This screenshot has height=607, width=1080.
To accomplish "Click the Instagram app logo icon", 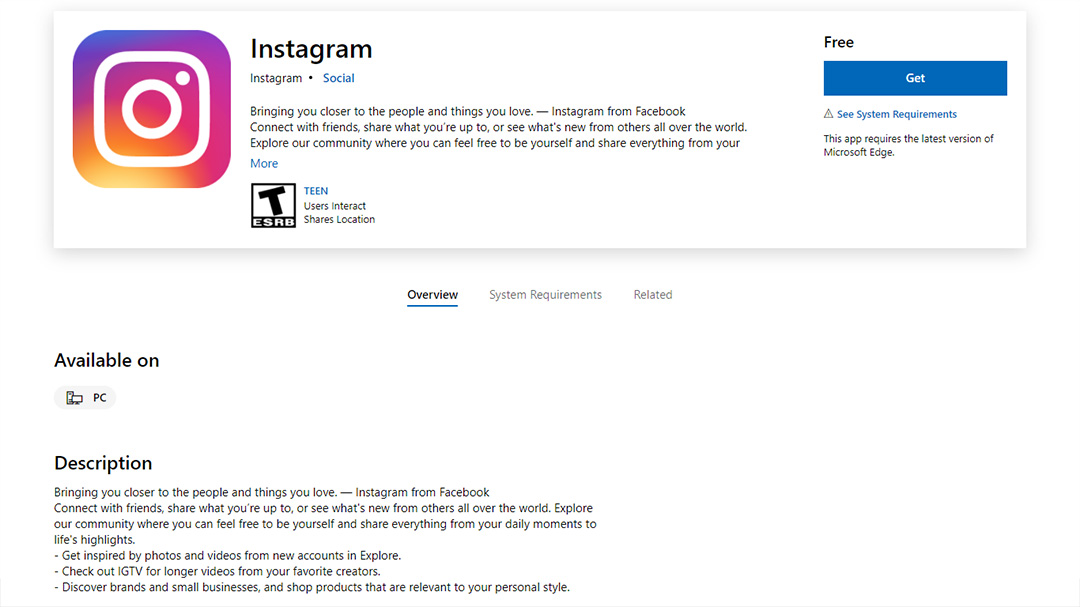I will tap(152, 109).
